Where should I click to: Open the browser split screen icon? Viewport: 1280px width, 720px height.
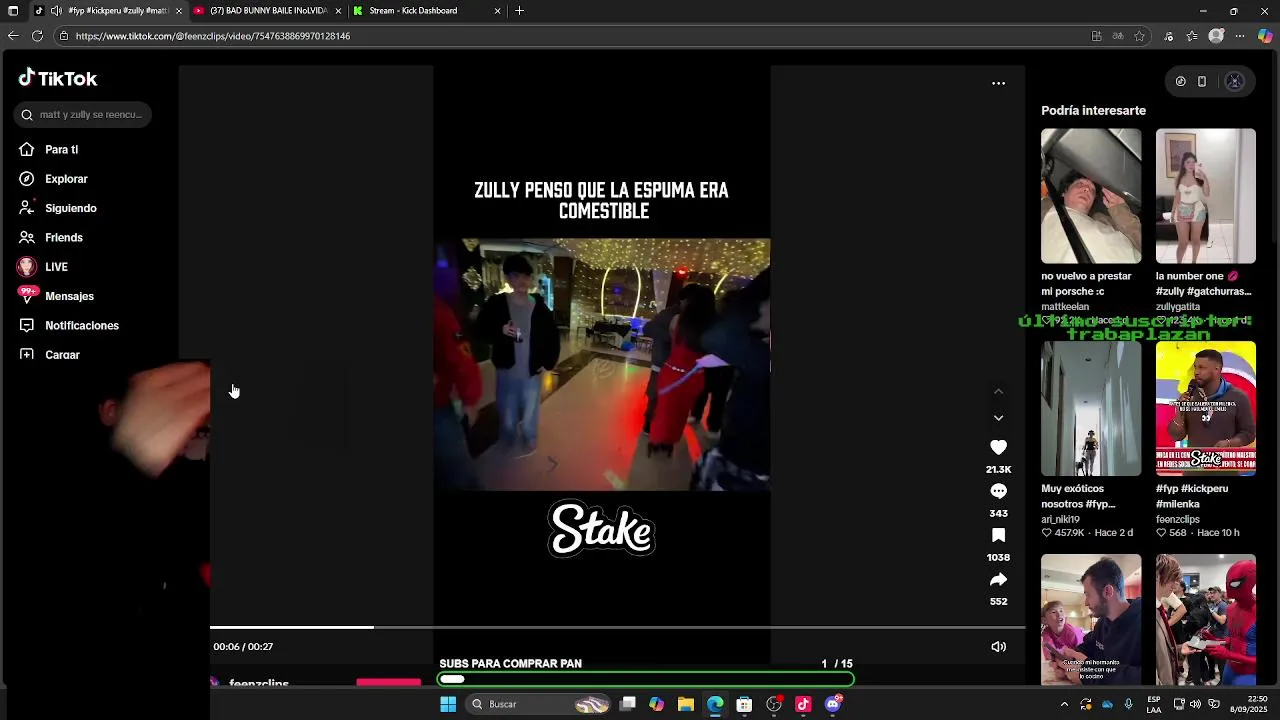[1097, 36]
